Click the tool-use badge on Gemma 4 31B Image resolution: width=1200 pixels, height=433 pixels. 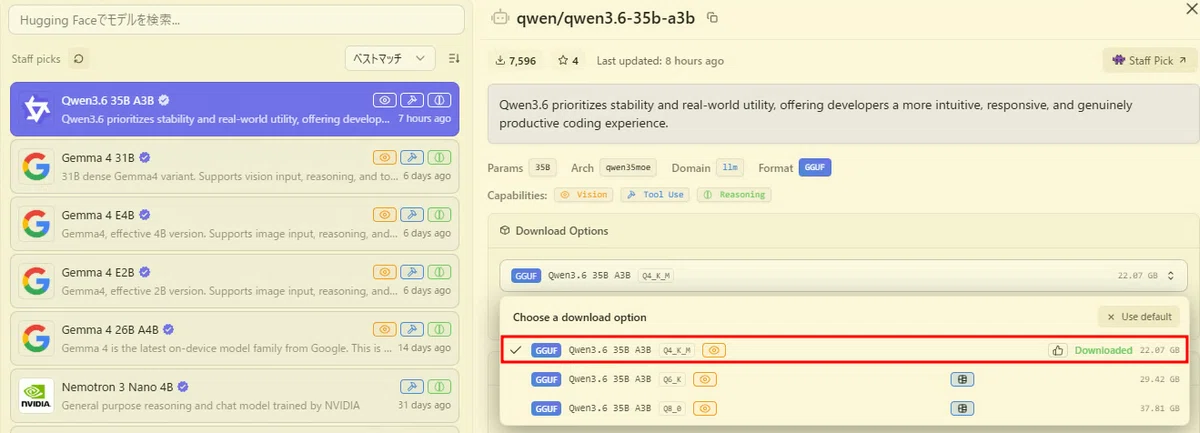pyautogui.click(x=412, y=157)
